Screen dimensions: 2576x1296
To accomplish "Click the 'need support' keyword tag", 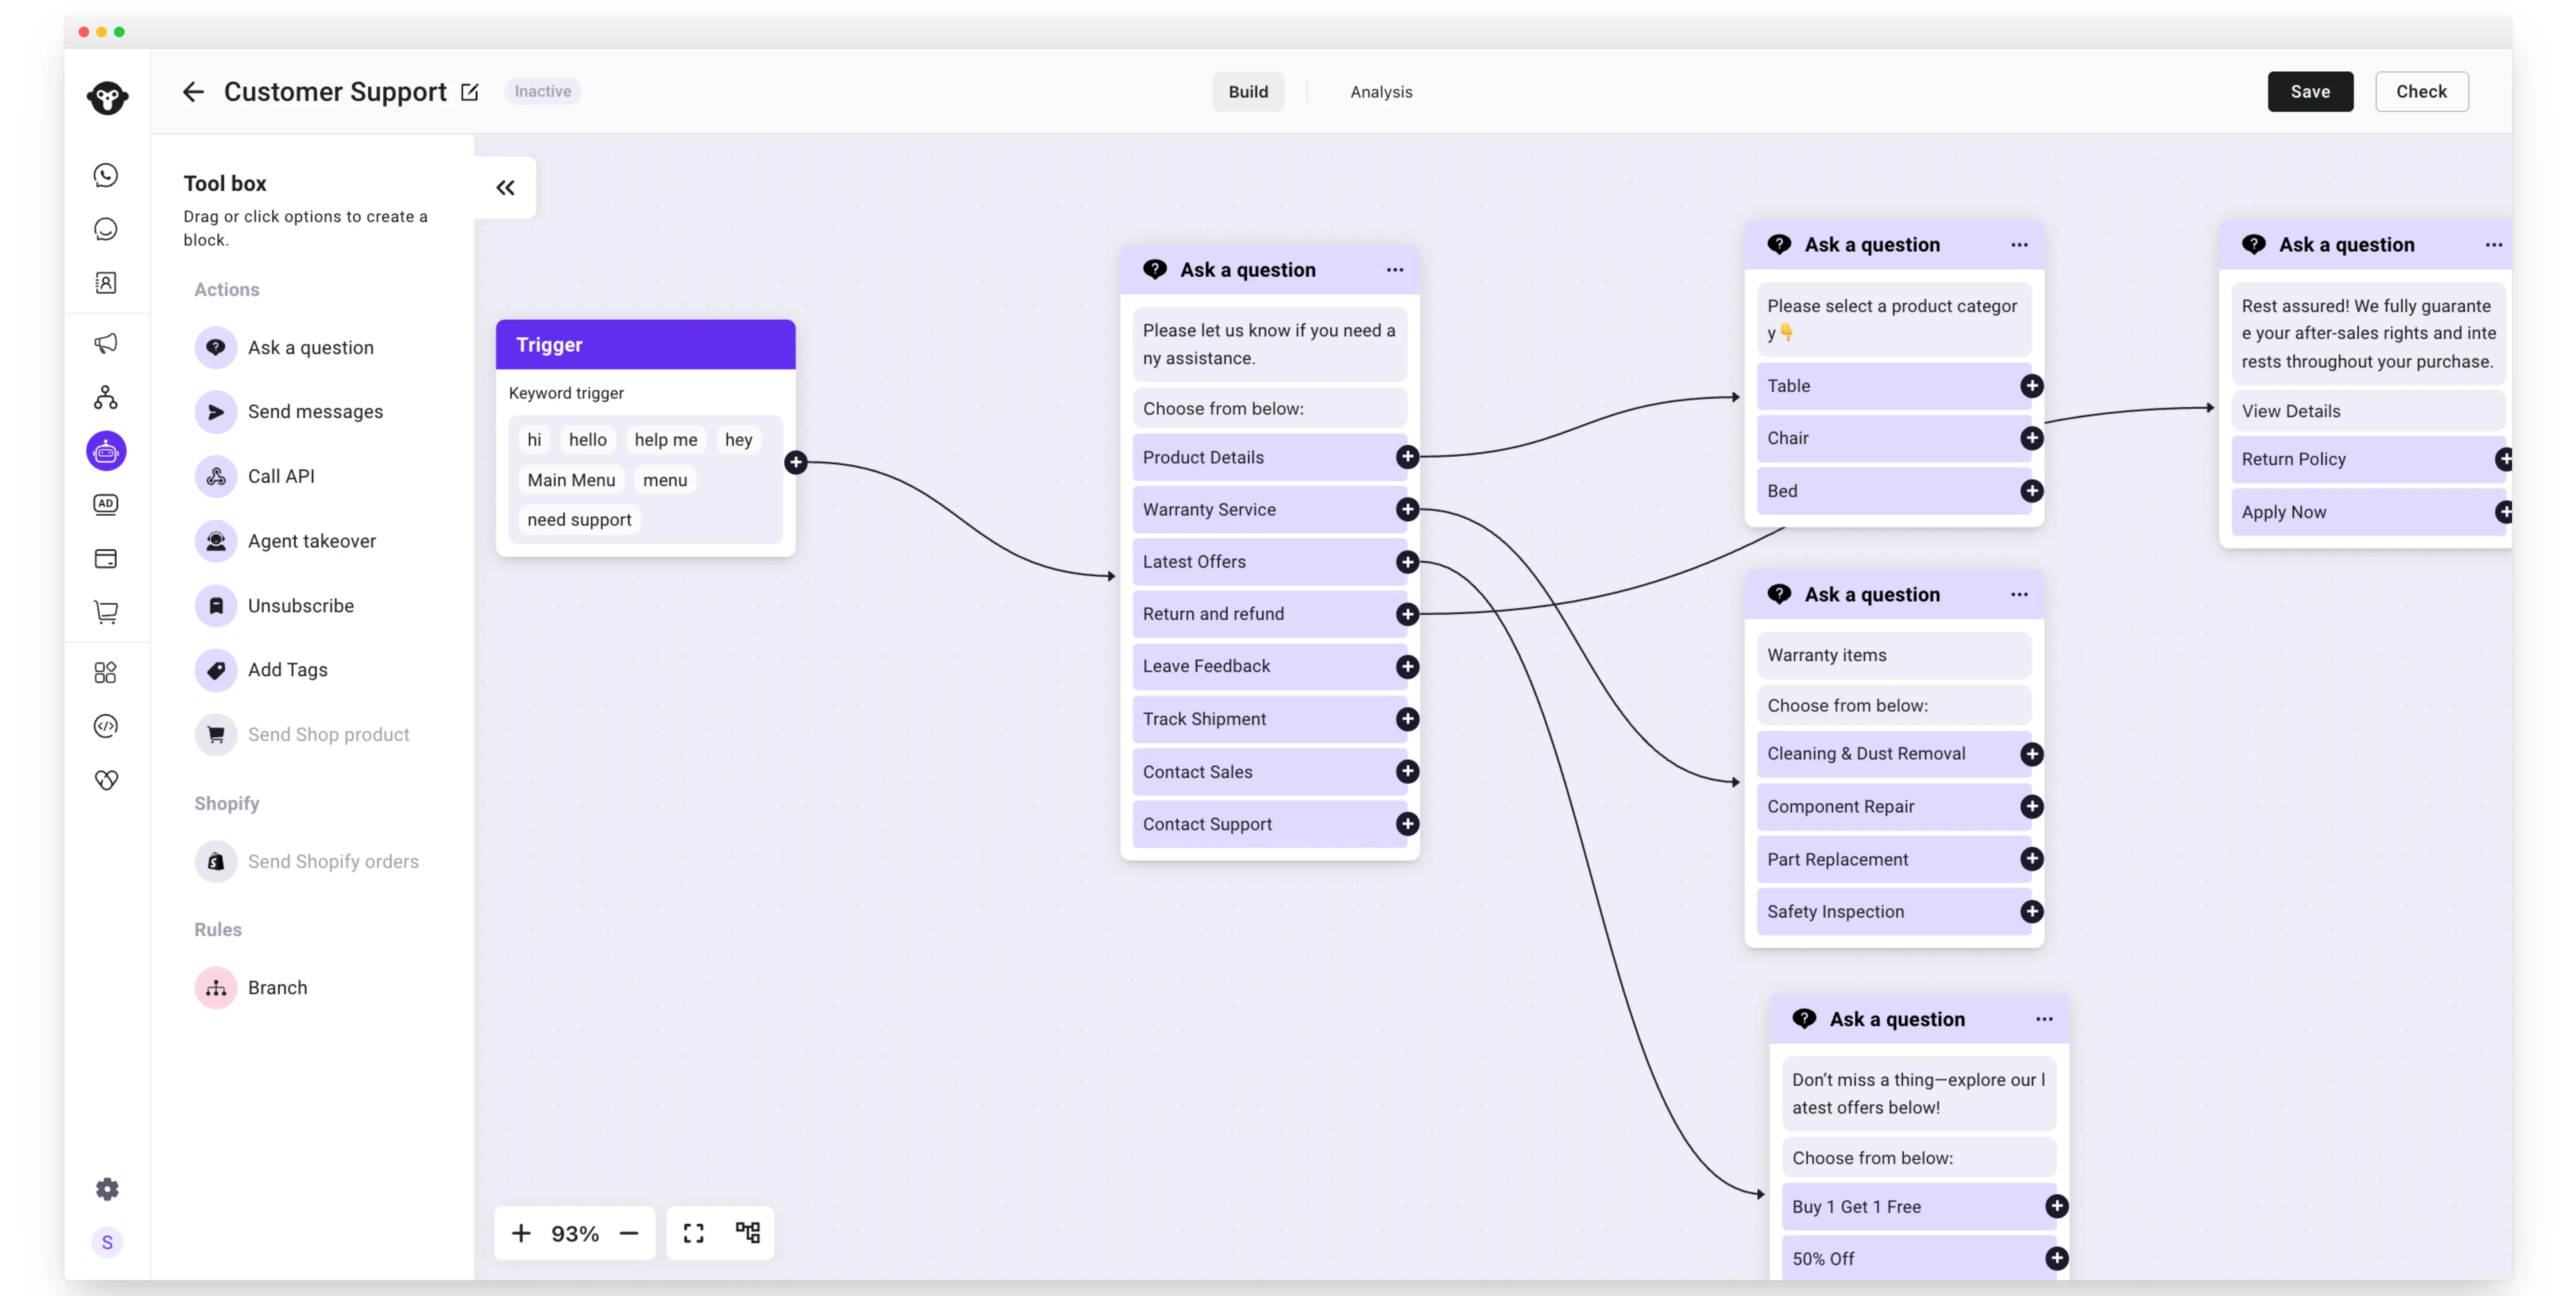I will coord(579,520).
